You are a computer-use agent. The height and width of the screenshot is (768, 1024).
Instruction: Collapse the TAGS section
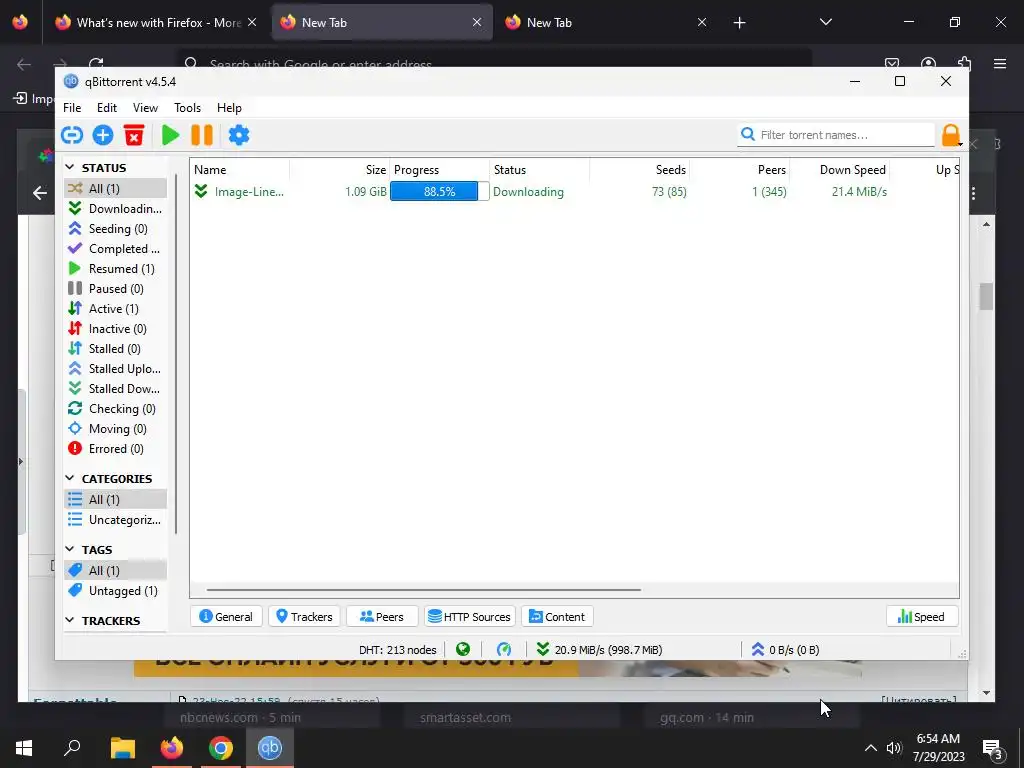pos(70,550)
